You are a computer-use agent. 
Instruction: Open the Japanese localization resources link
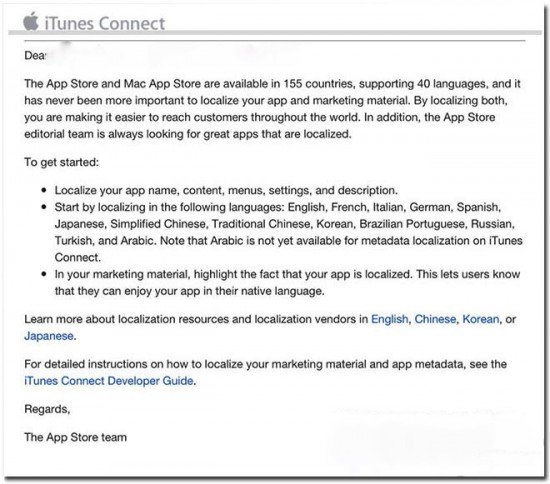click(49, 336)
